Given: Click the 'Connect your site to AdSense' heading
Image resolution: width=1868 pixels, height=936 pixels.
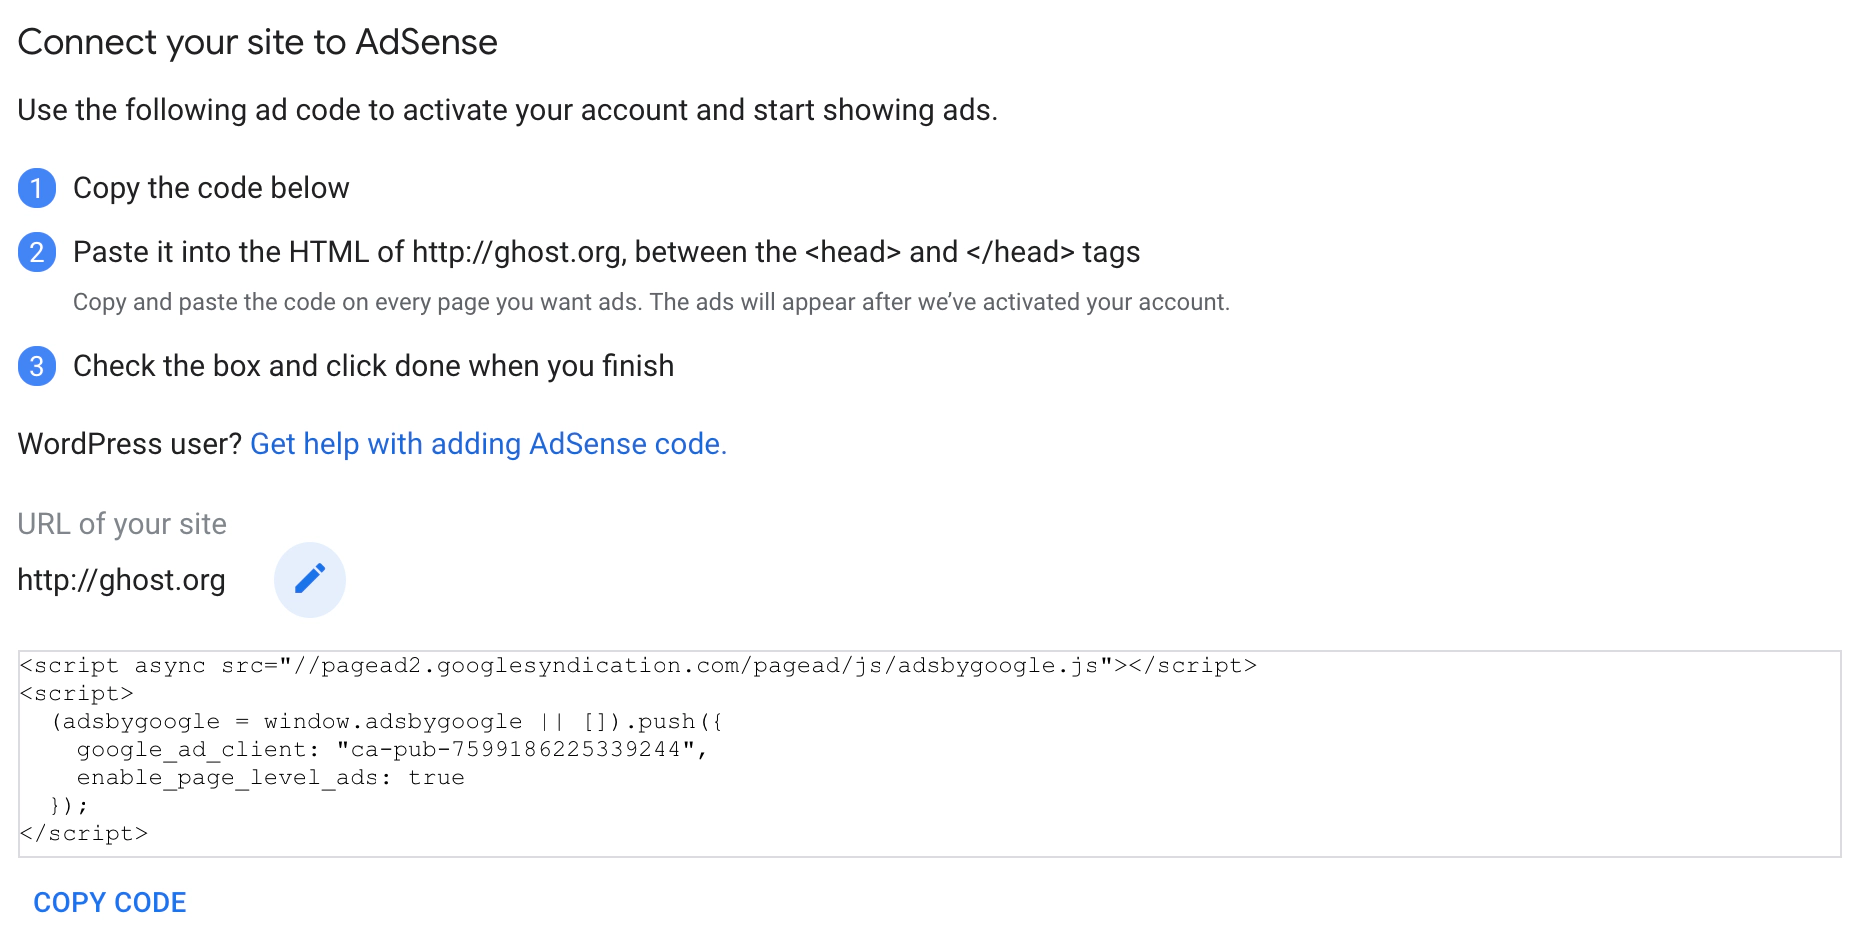Looking at the screenshot, I should [x=257, y=42].
